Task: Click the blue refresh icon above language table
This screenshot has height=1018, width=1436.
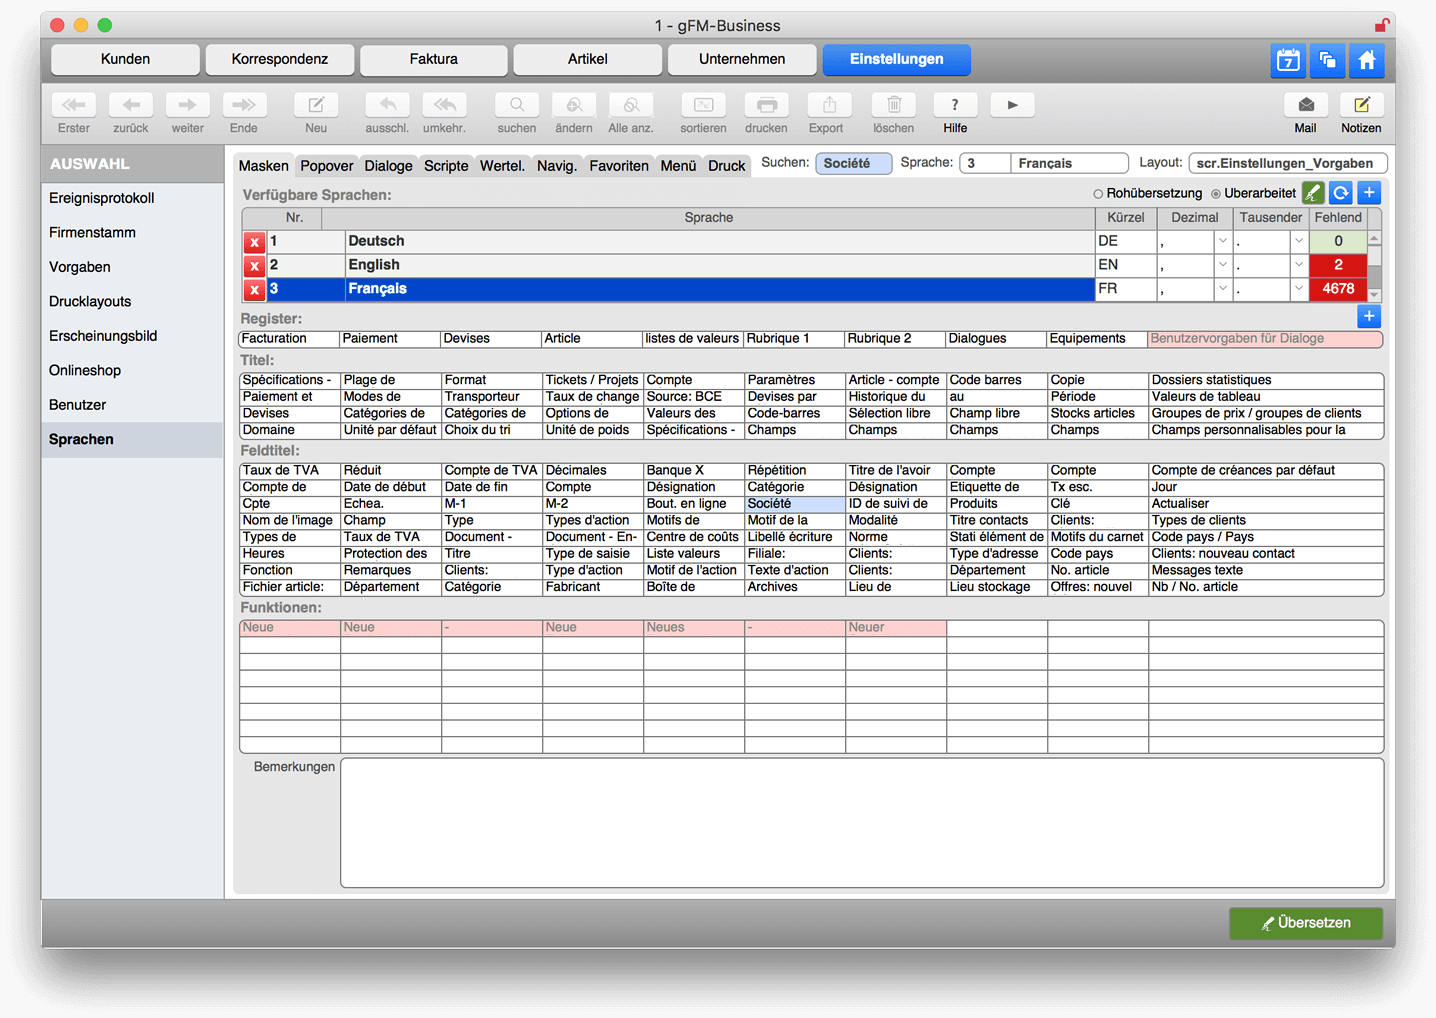Action: pyautogui.click(x=1341, y=193)
